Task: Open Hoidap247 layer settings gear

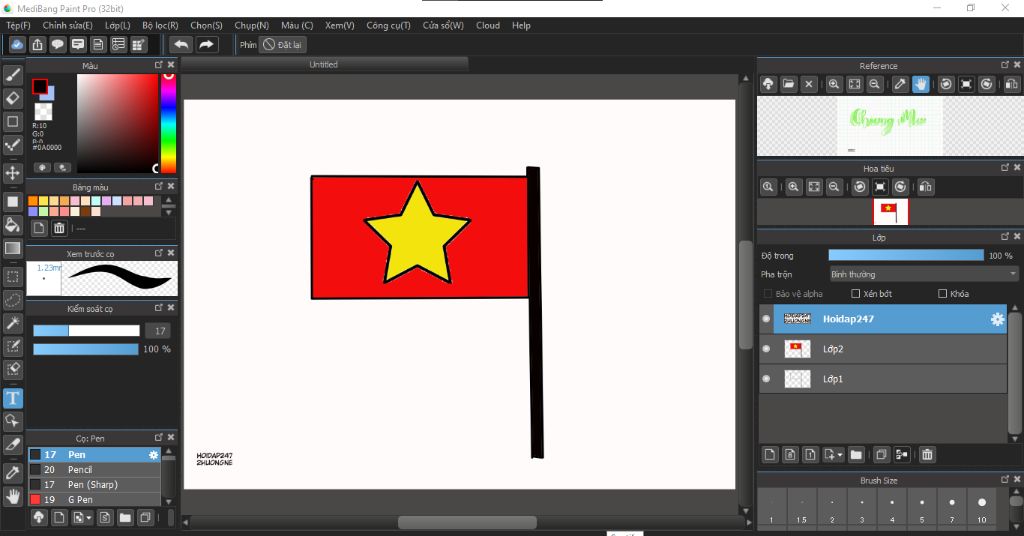Action: (997, 319)
